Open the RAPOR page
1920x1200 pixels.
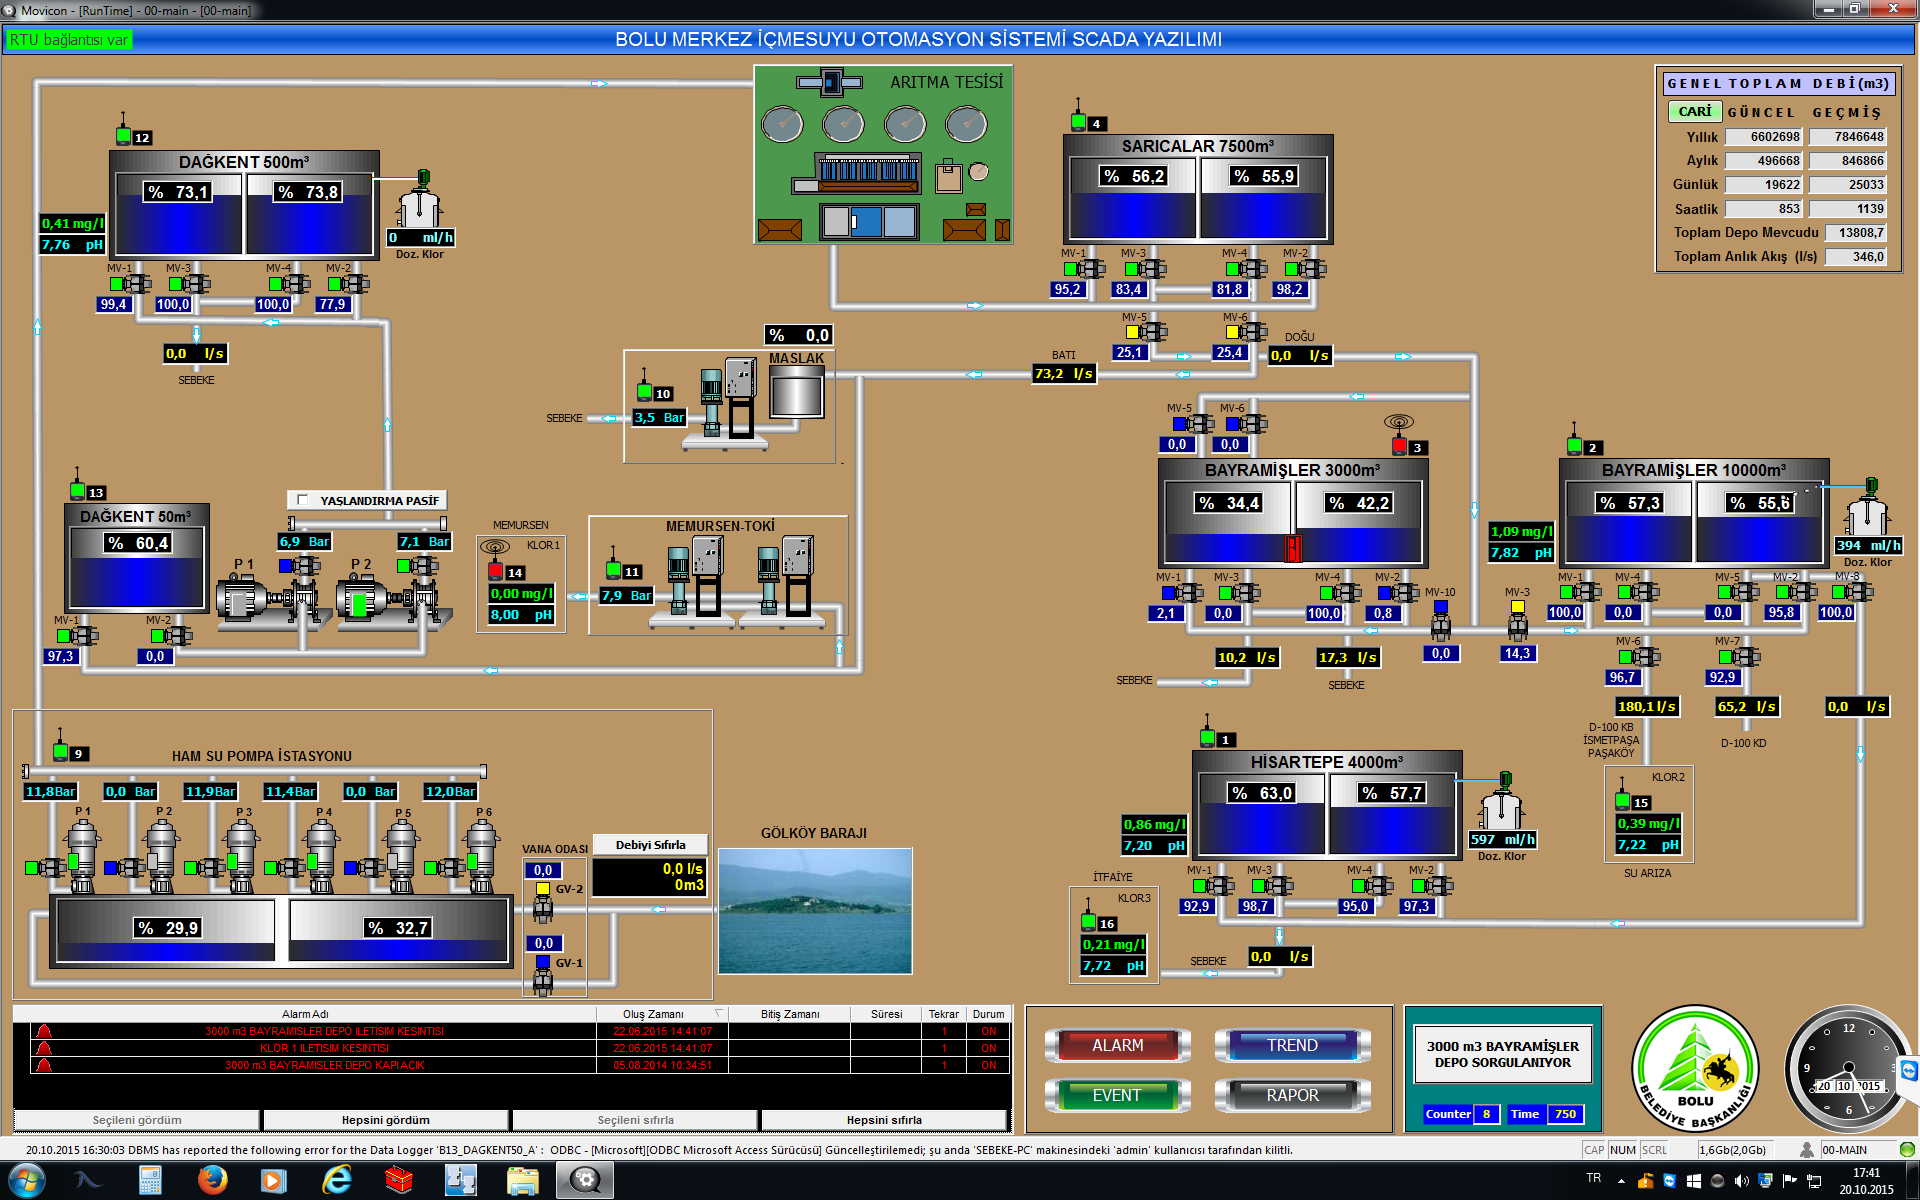pos(1292,1095)
